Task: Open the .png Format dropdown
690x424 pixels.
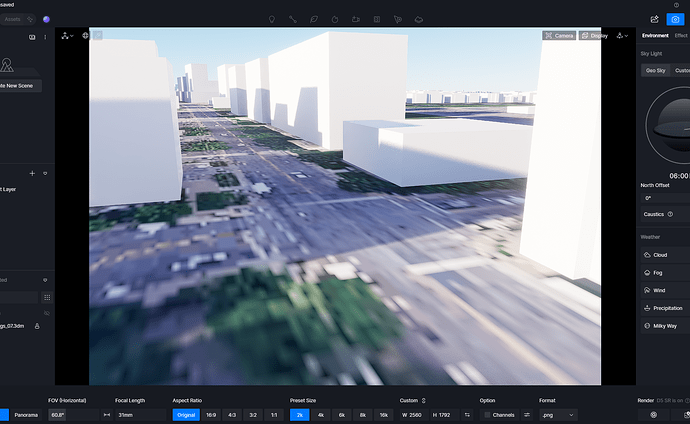Action: click(x=558, y=415)
